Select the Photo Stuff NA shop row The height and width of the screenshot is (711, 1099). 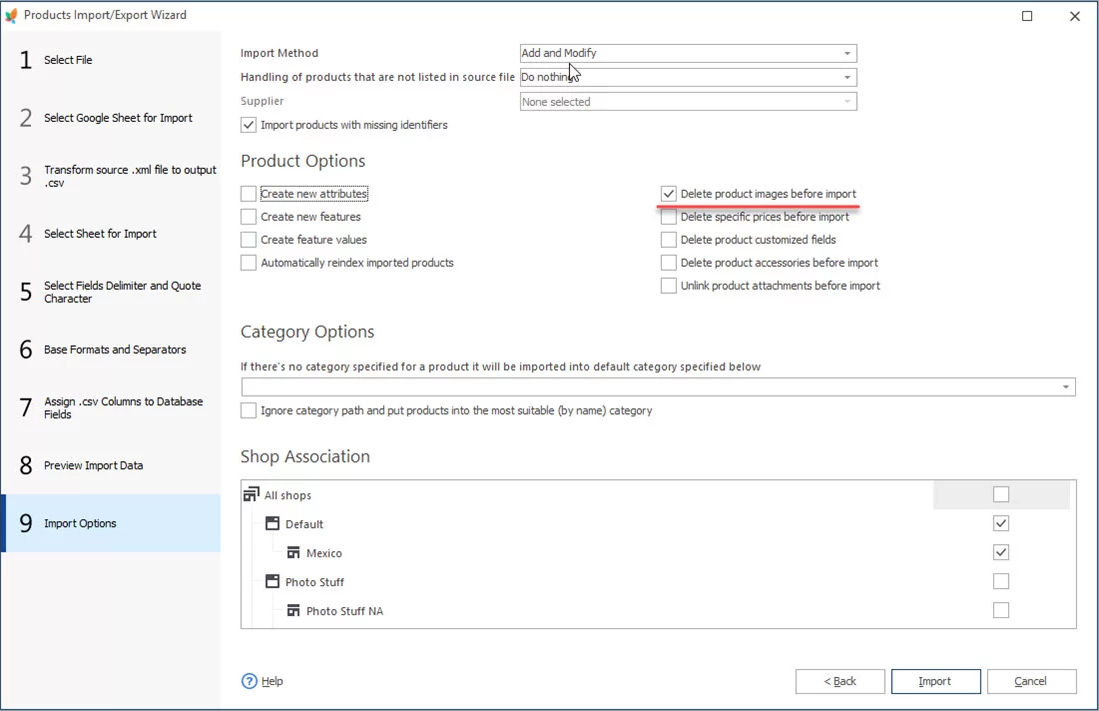[344, 611]
